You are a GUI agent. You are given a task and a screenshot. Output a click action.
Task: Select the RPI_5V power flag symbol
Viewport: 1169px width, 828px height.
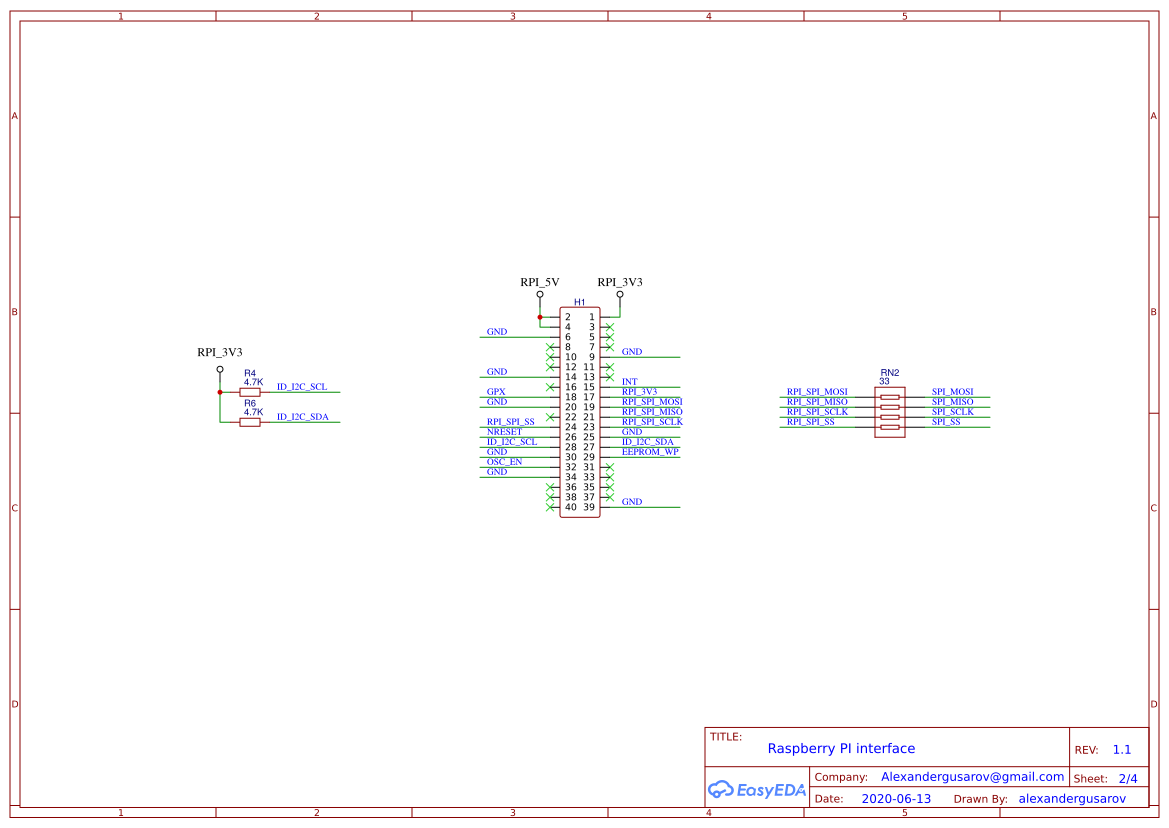click(540, 294)
